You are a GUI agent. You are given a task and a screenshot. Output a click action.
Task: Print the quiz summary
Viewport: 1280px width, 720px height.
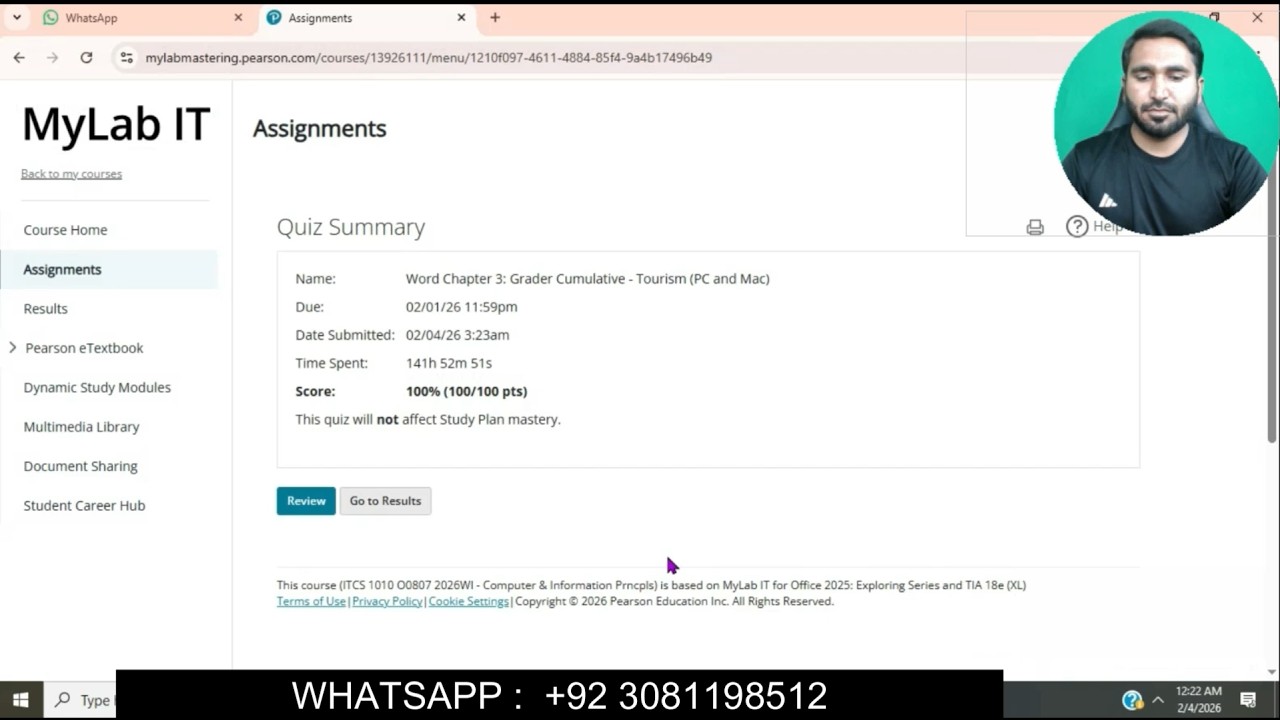click(1035, 227)
